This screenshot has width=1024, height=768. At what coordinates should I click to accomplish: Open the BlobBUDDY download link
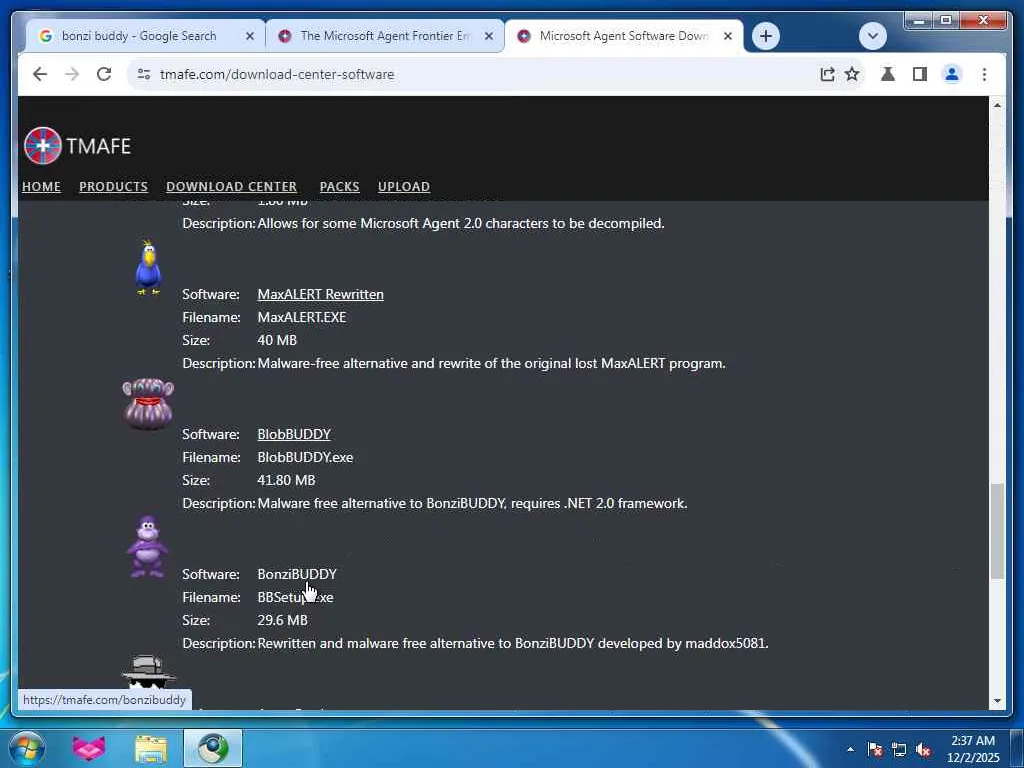click(294, 434)
